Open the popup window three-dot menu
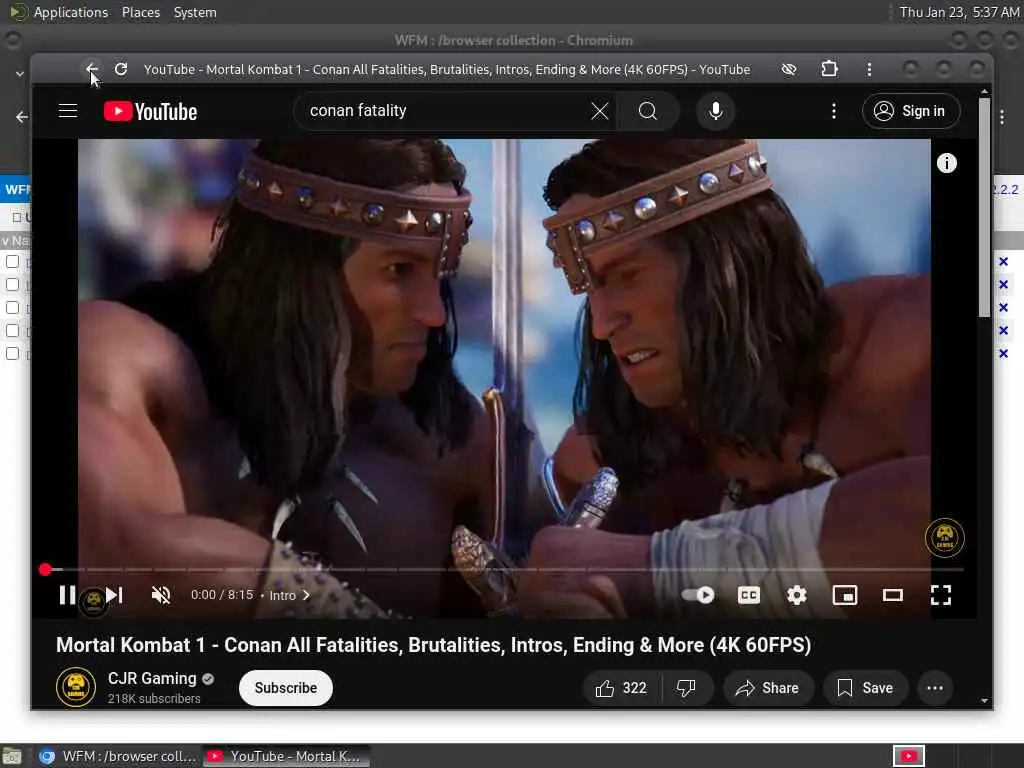 click(869, 69)
